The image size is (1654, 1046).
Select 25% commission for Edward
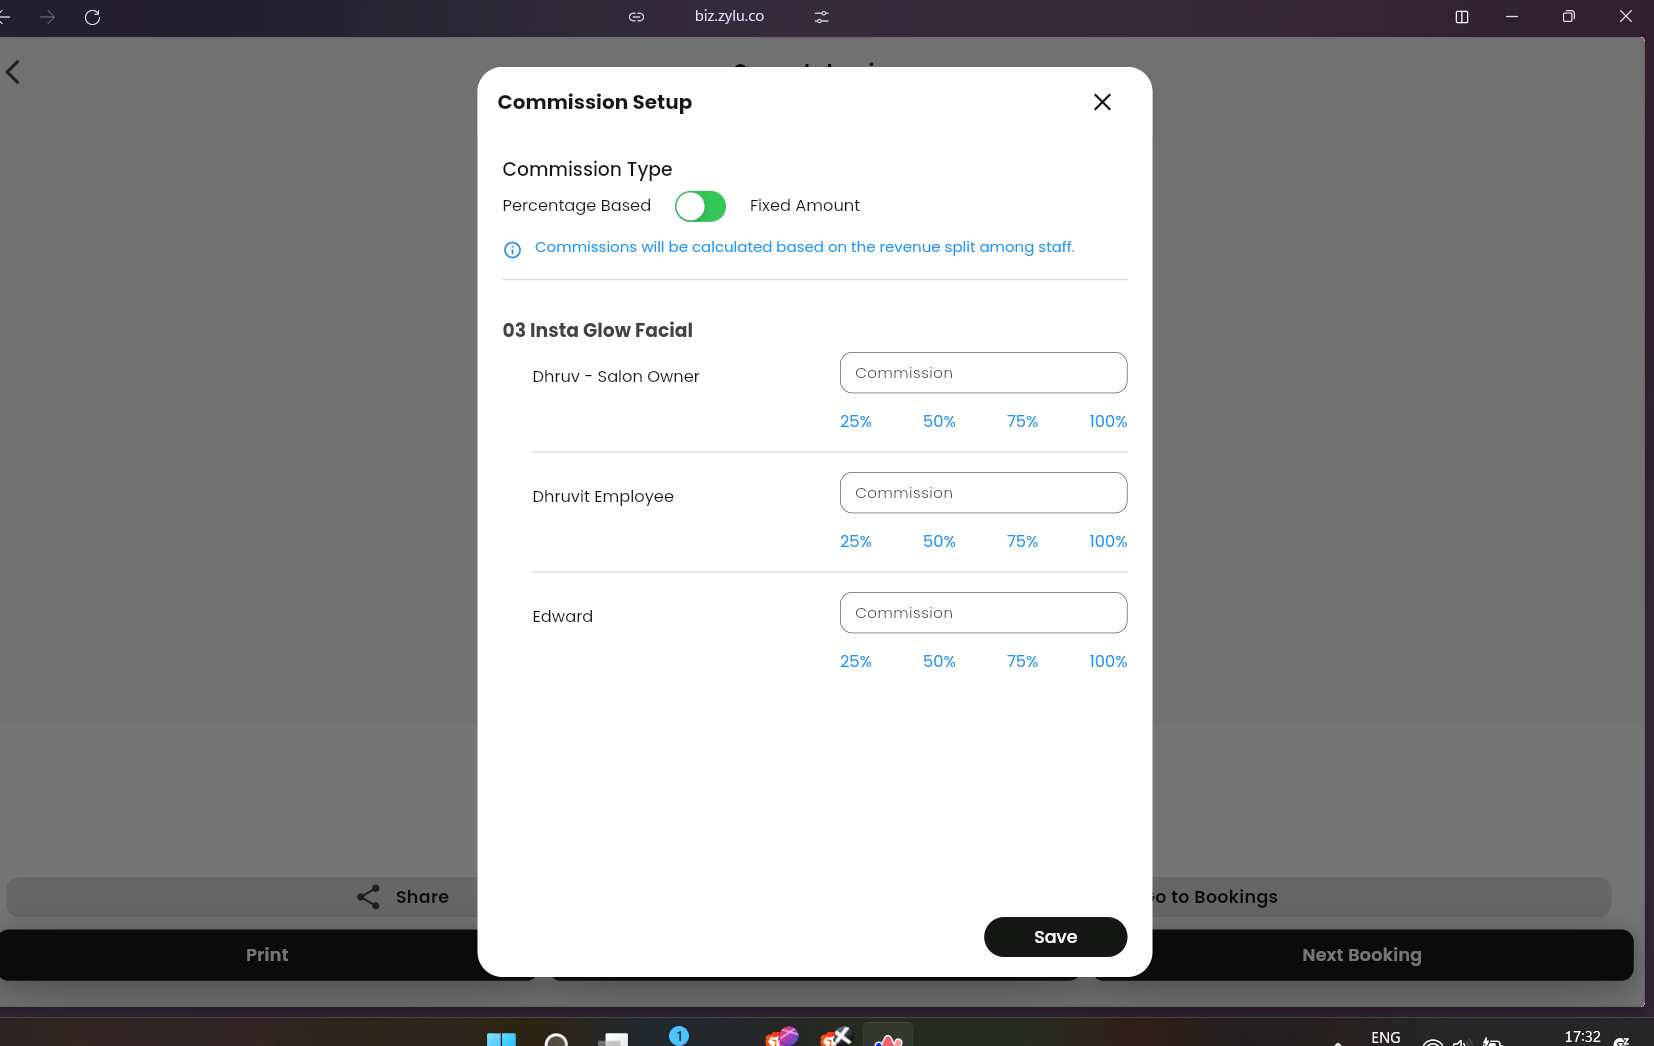click(855, 662)
